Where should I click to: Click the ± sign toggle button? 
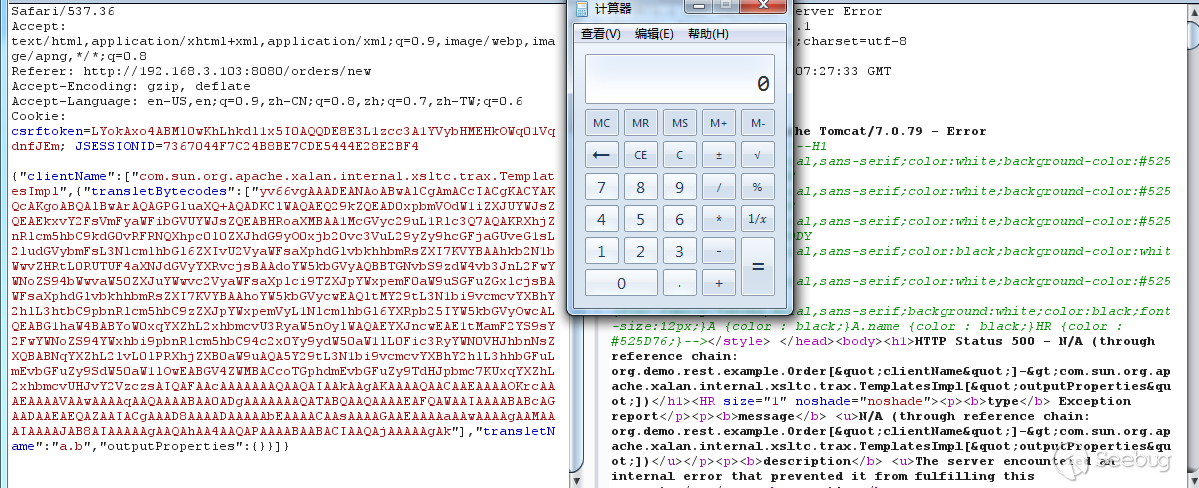[x=719, y=155]
